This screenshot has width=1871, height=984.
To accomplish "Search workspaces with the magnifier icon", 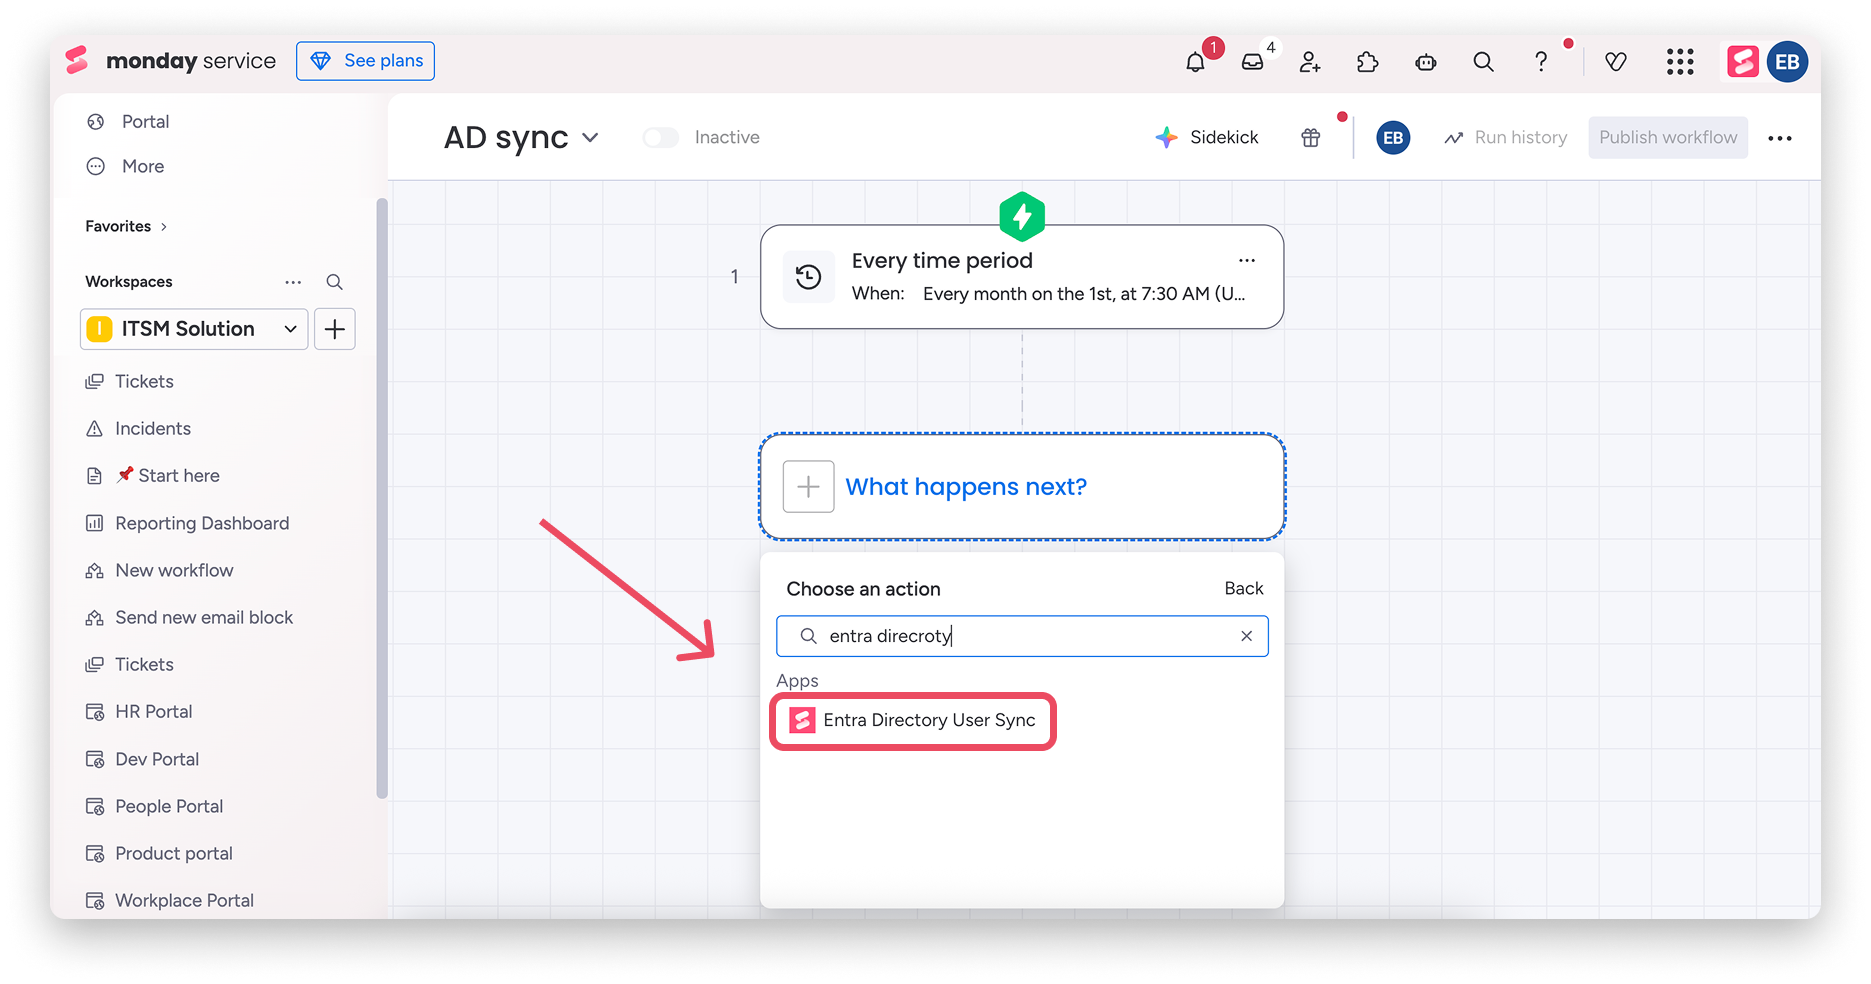I will (x=335, y=282).
